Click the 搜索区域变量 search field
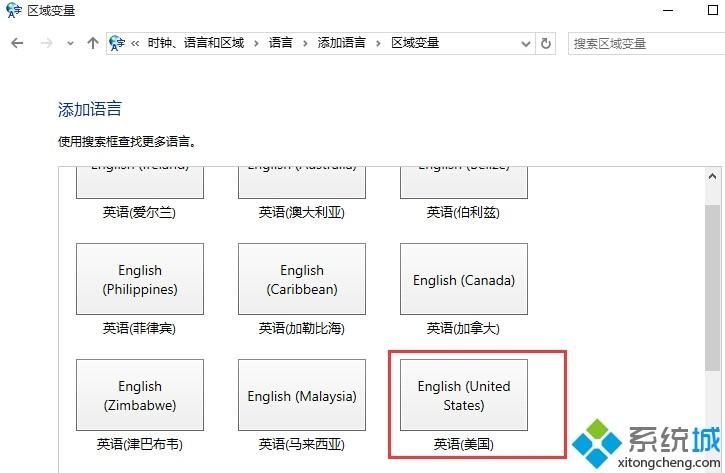The height and width of the screenshot is (473, 725). (646, 43)
